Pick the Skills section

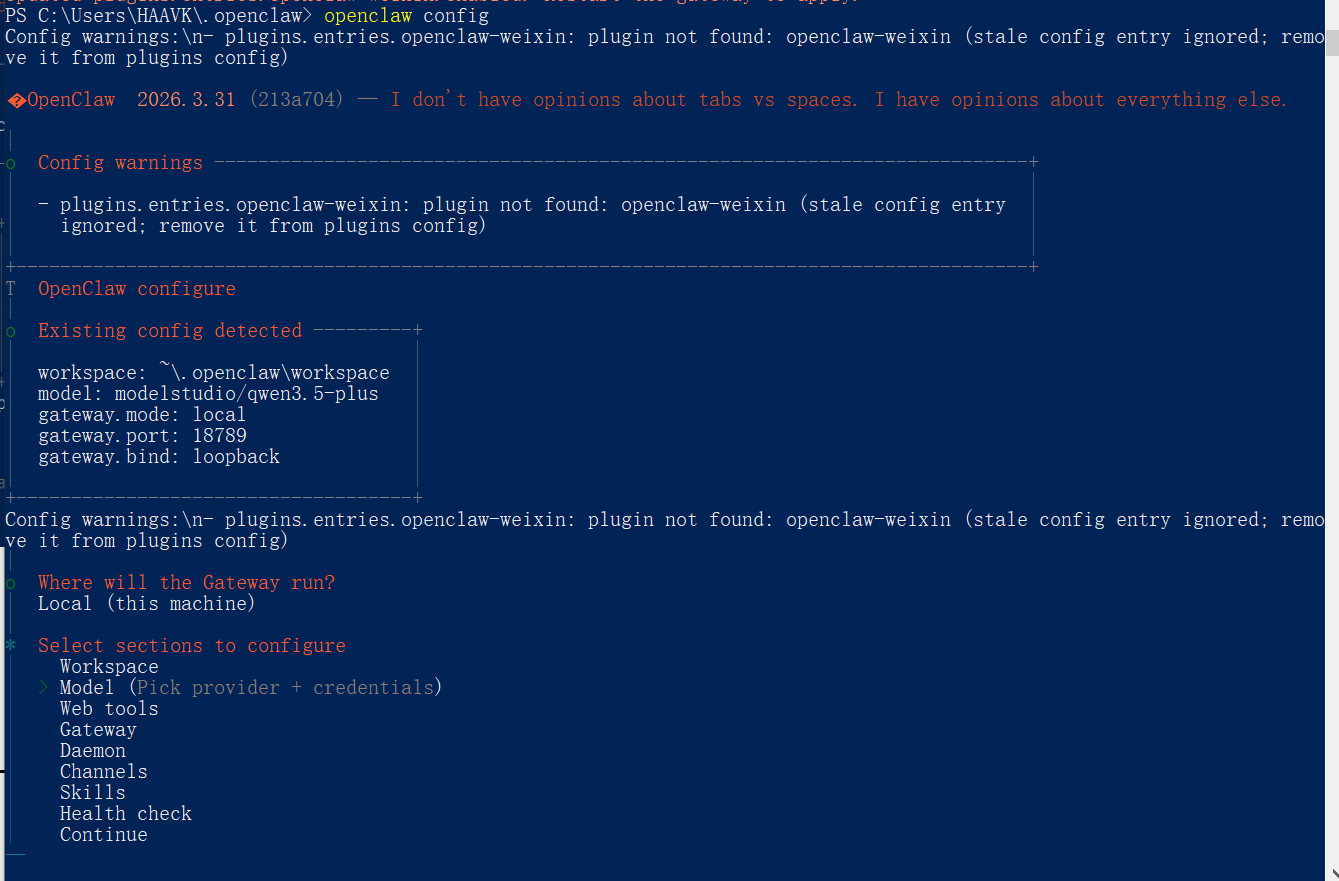[93, 793]
